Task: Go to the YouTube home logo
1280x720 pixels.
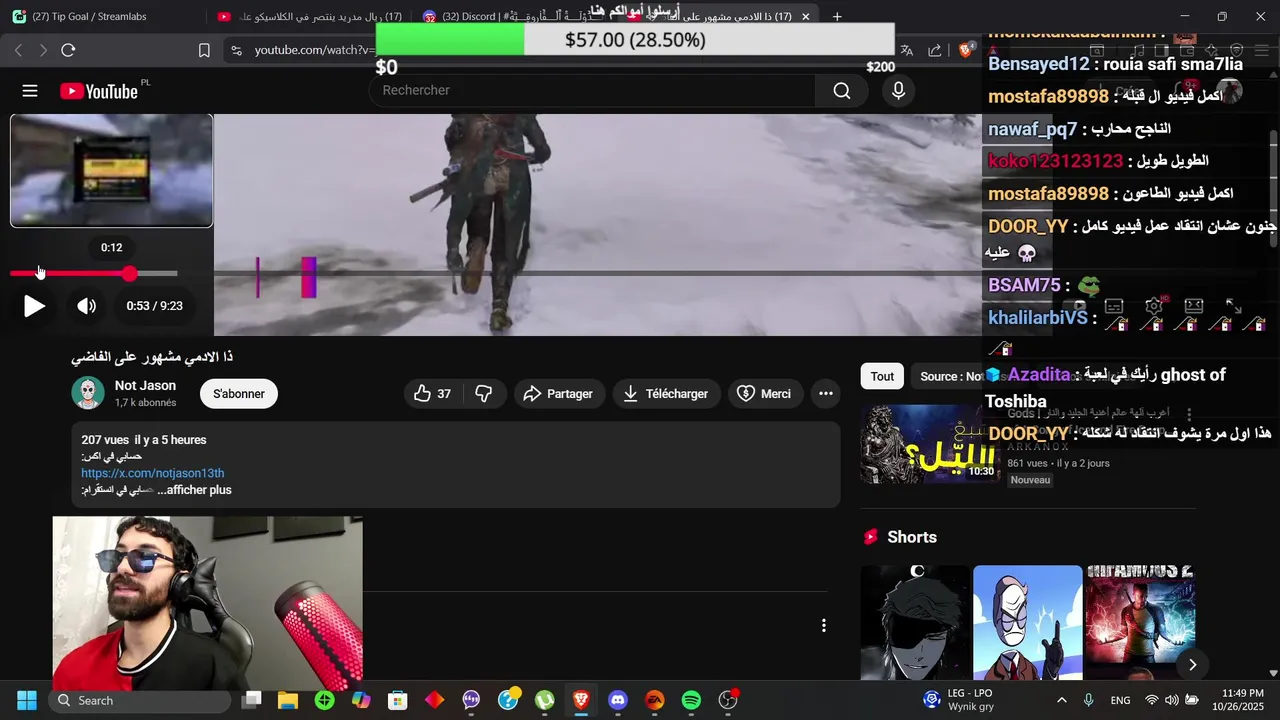Action: pos(99,91)
